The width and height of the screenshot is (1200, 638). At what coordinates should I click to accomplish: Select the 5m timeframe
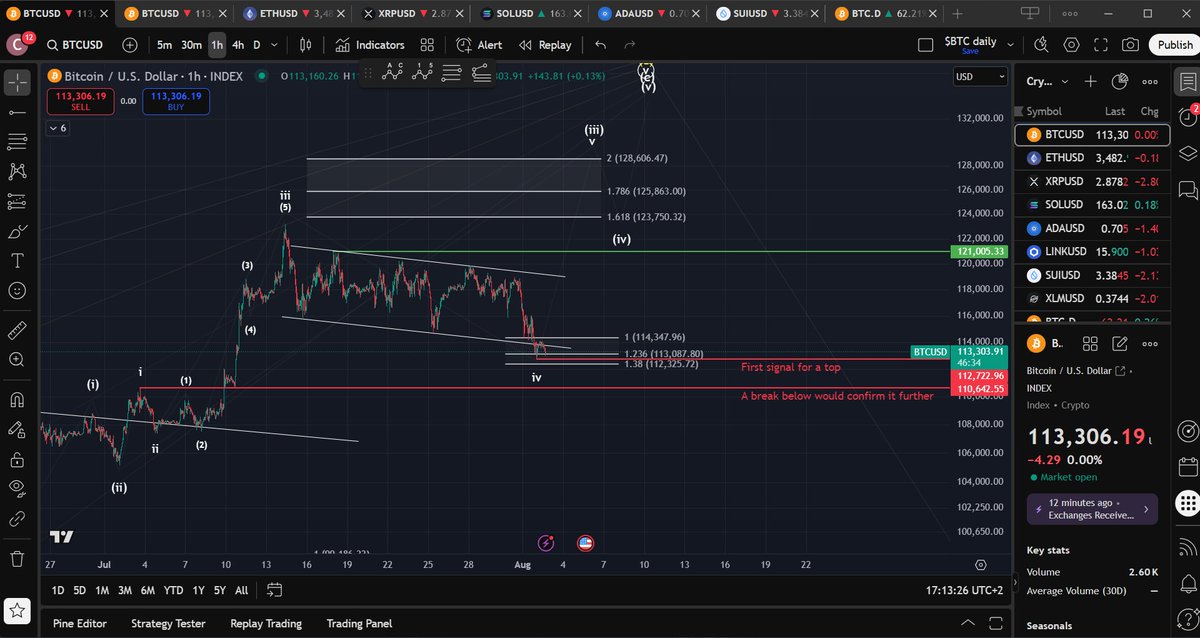(x=164, y=45)
